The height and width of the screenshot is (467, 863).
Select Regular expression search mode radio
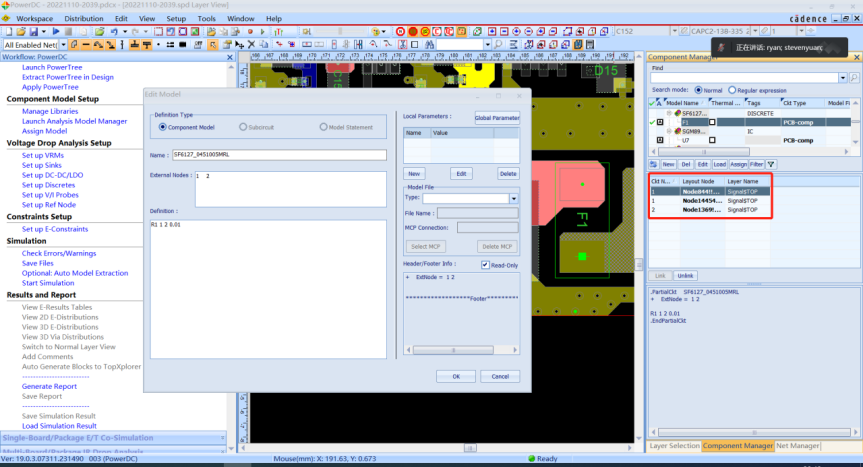(x=732, y=90)
